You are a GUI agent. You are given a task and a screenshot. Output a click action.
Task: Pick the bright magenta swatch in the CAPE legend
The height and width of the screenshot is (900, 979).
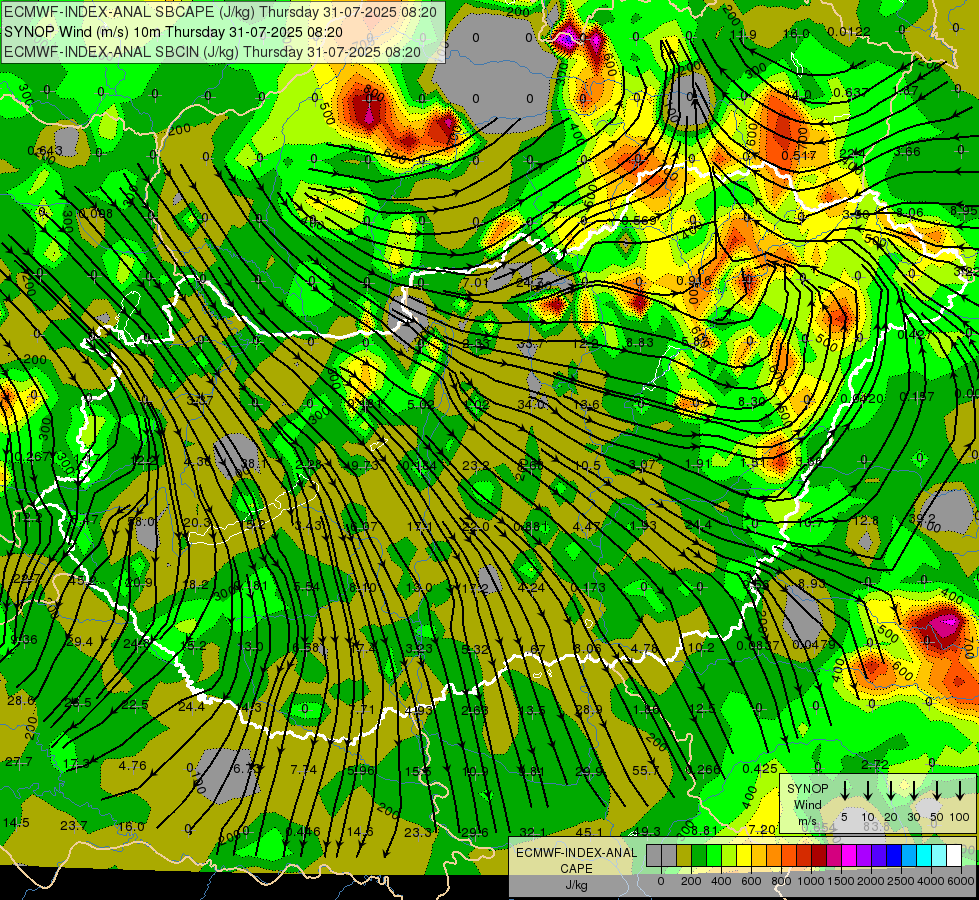849,856
